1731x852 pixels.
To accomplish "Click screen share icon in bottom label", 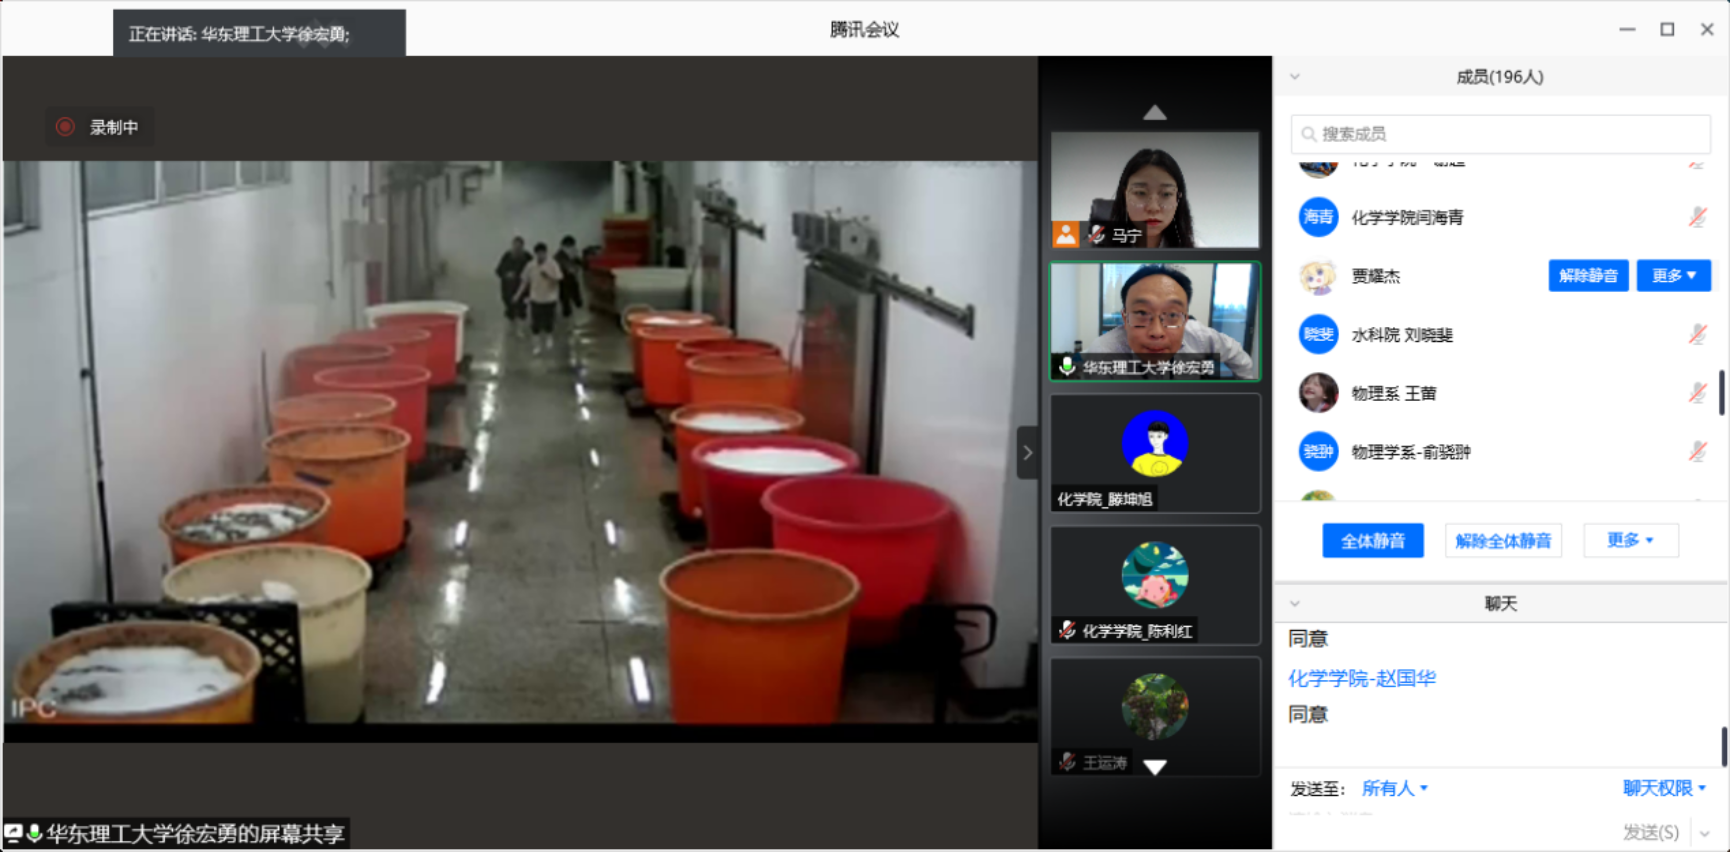I will pos(13,833).
